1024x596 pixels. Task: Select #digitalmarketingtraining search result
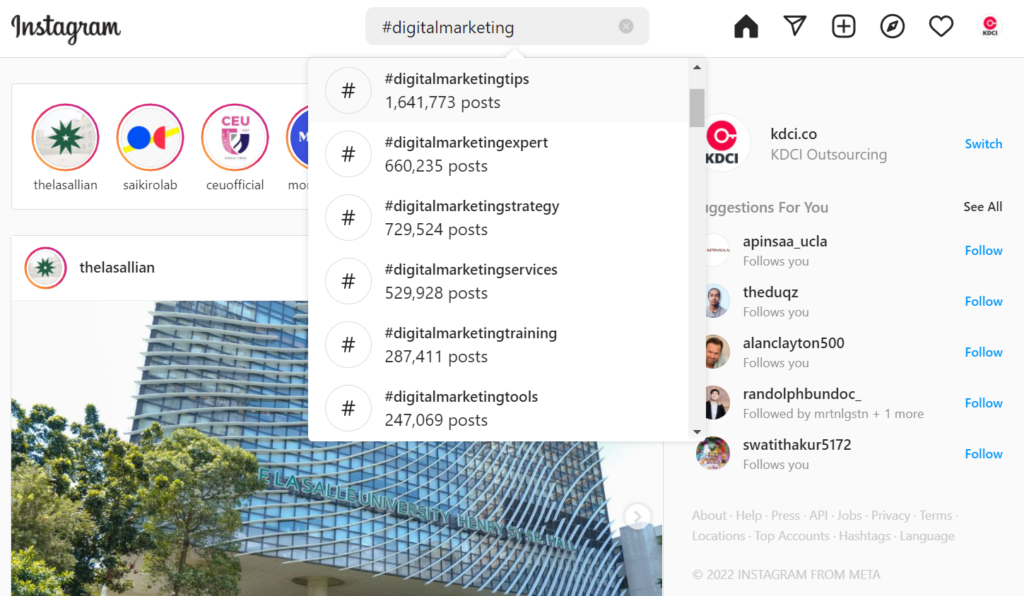tap(498, 345)
